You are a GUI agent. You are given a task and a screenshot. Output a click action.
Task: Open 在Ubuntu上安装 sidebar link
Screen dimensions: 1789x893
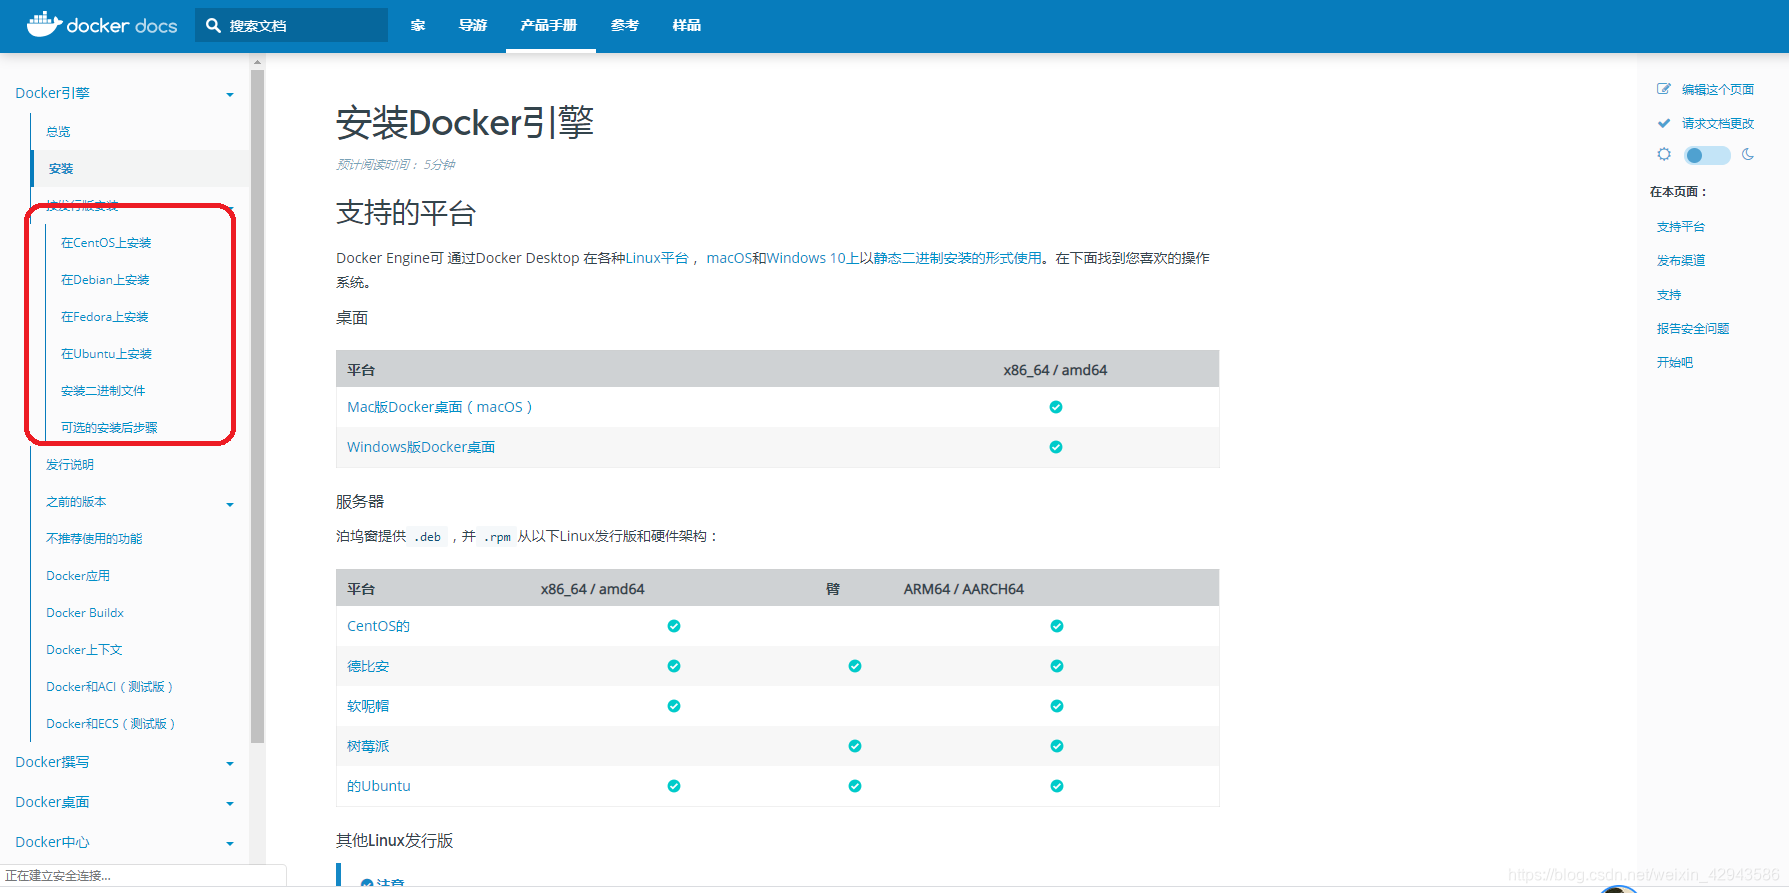(106, 354)
